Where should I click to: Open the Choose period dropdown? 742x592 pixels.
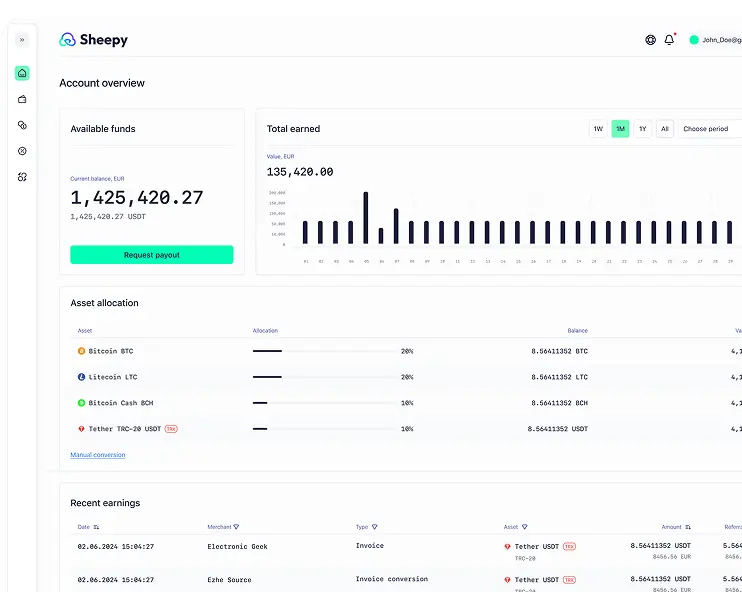click(x=710, y=129)
